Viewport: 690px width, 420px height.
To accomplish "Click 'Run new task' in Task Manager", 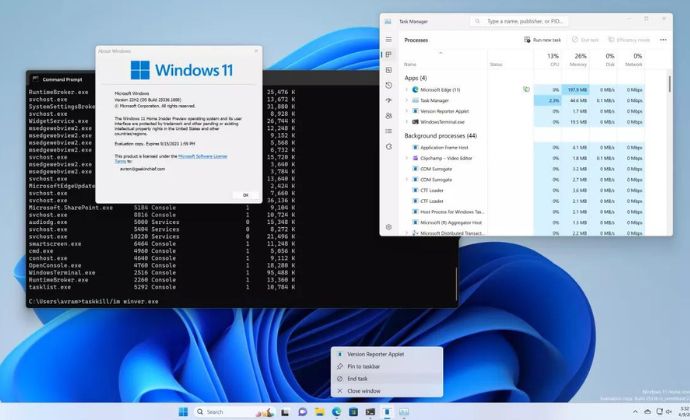I will (542, 40).
